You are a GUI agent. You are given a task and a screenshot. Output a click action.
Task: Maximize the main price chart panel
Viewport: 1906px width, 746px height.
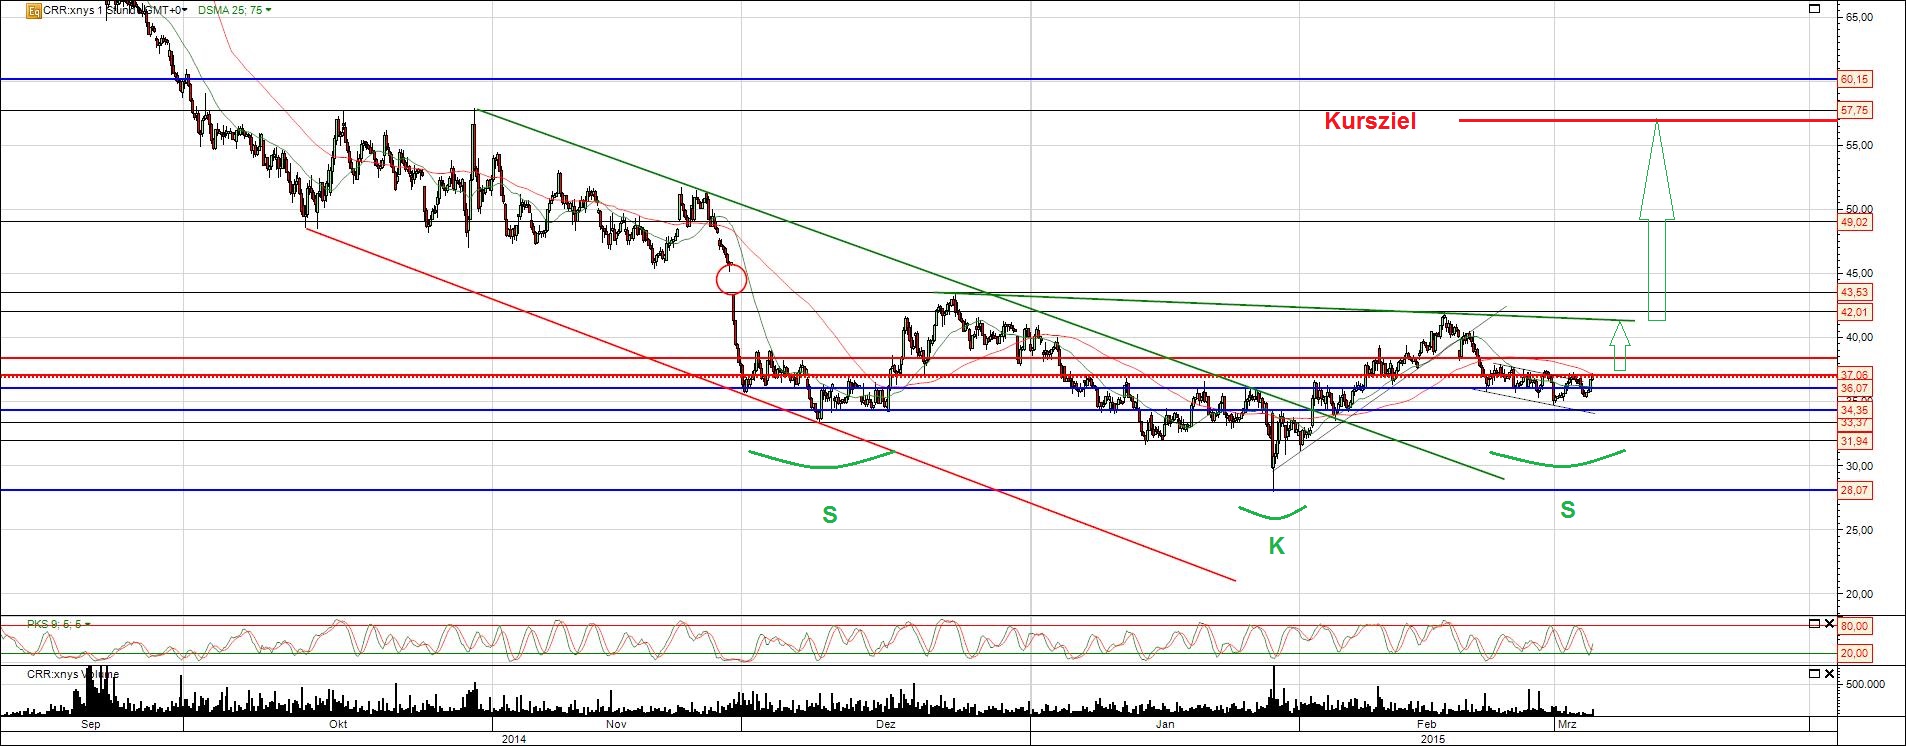pyautogui.click(x=1815, y=9)
